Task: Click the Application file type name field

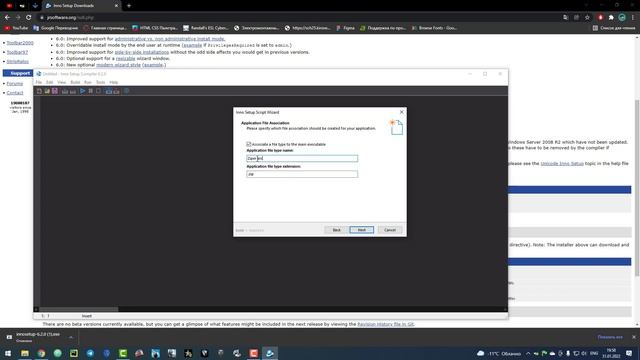Action: [x=302, y=158]
